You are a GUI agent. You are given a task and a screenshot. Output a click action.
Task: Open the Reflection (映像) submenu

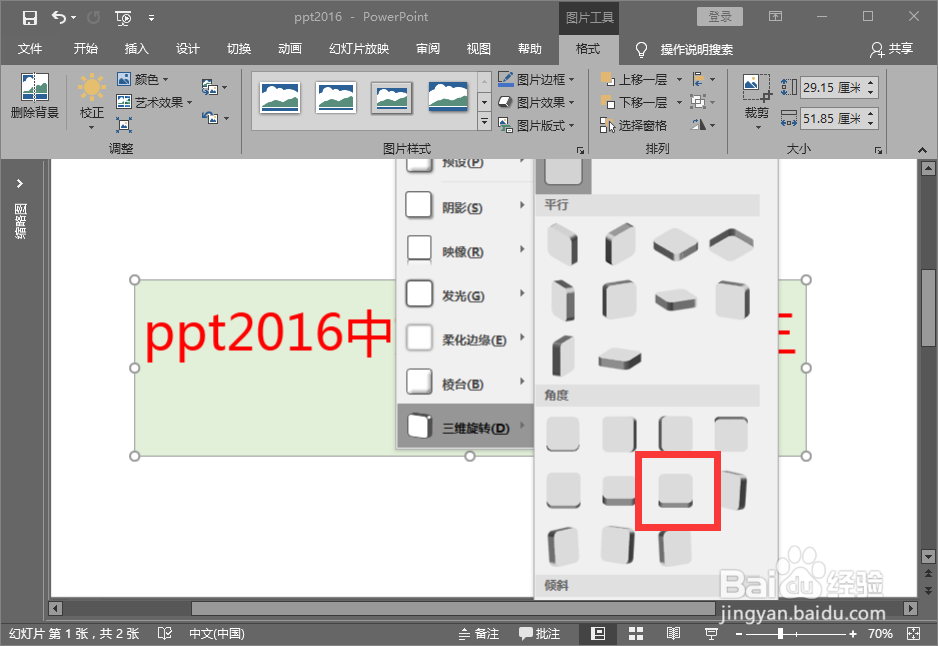(x=465, y=251)
